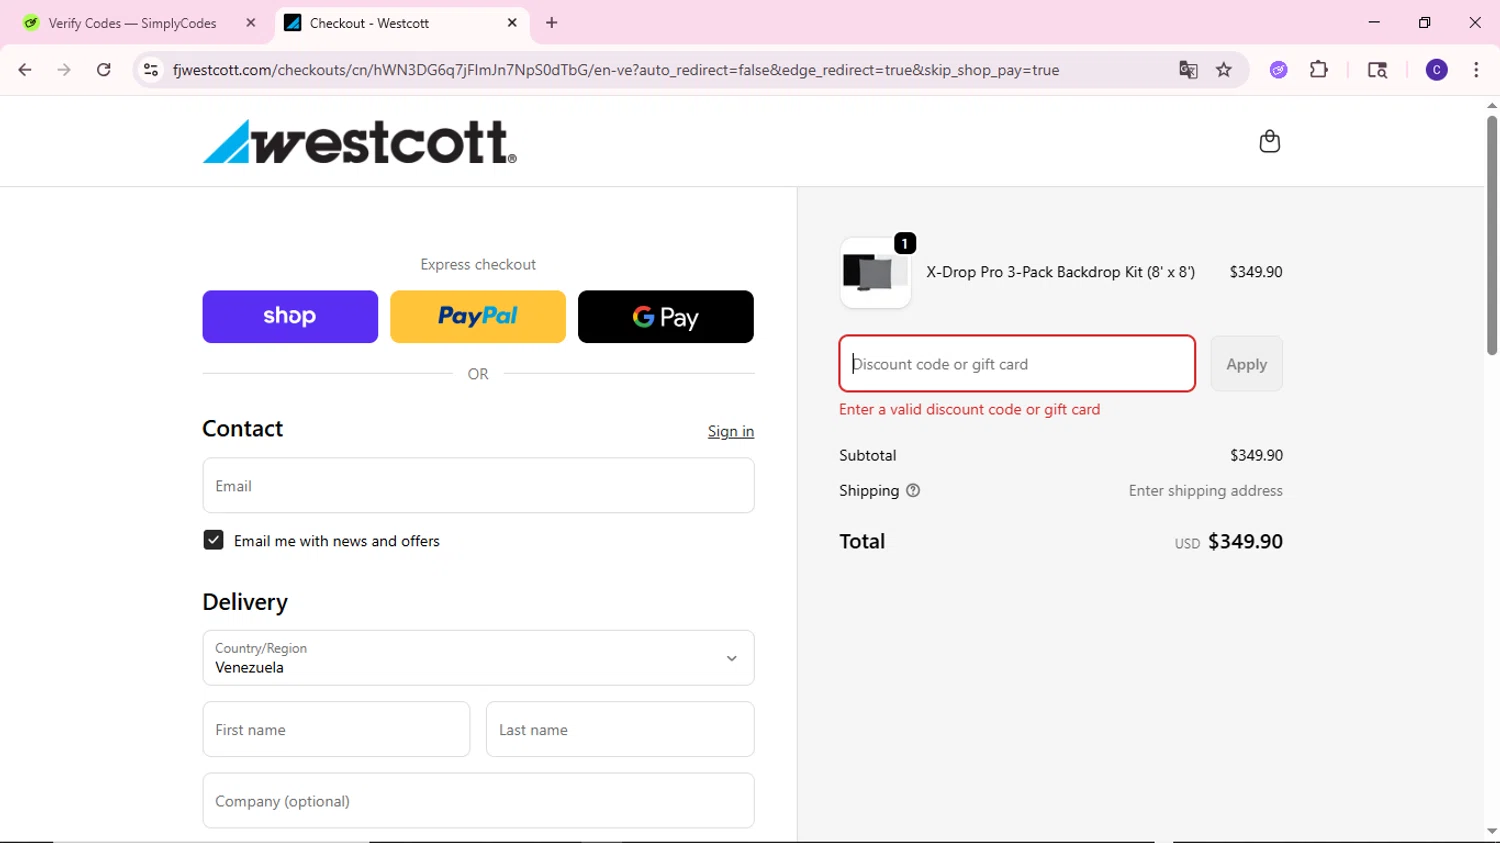Viewport: 1500px width, 843px height.
Task: Choose PayPal express checkout
Action: pos(478,317)
